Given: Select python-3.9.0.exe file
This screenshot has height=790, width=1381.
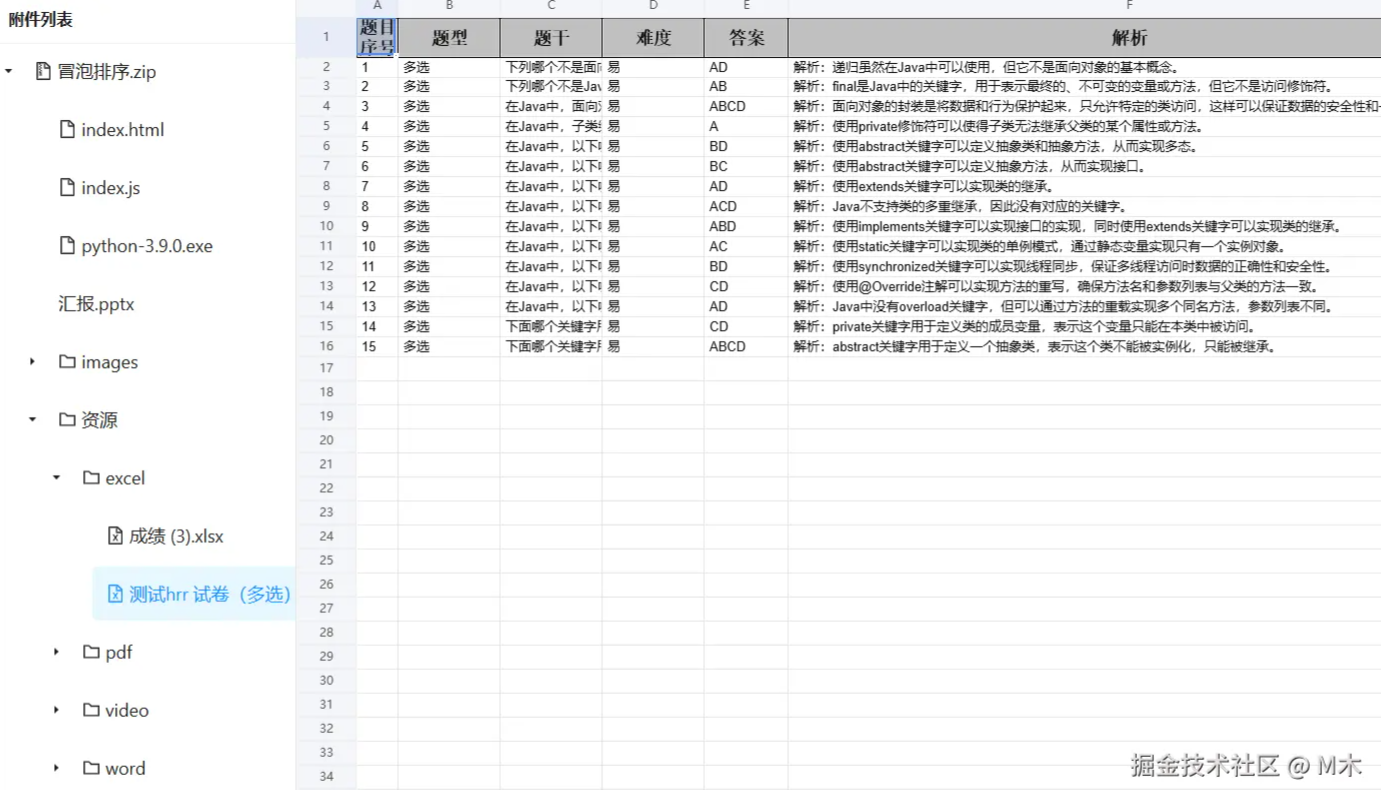Looking at the screenshot, I should [147, 246].
